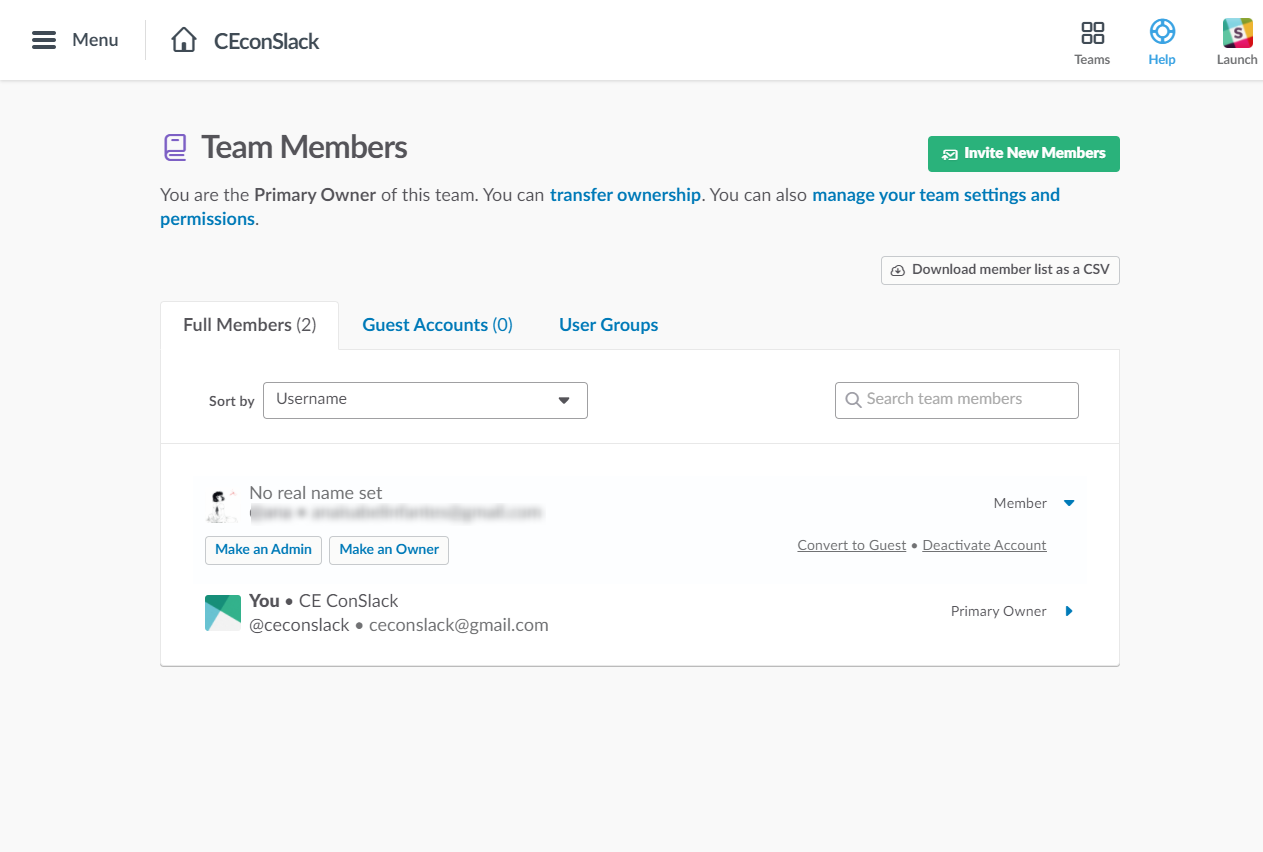Click the Invite New Members button

click(x=1024, y=154)
